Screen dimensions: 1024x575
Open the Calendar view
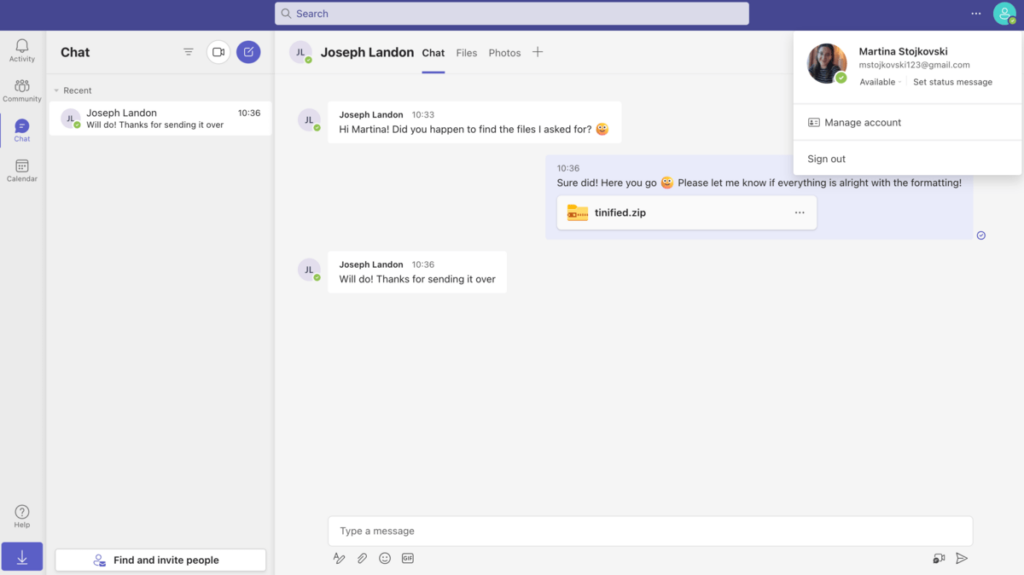(22, 170)
